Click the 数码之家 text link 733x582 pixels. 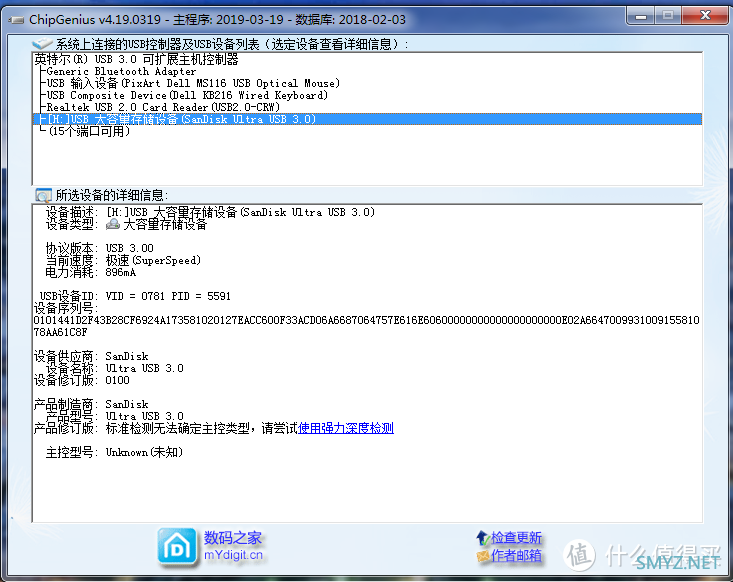(x=232, y=538)
